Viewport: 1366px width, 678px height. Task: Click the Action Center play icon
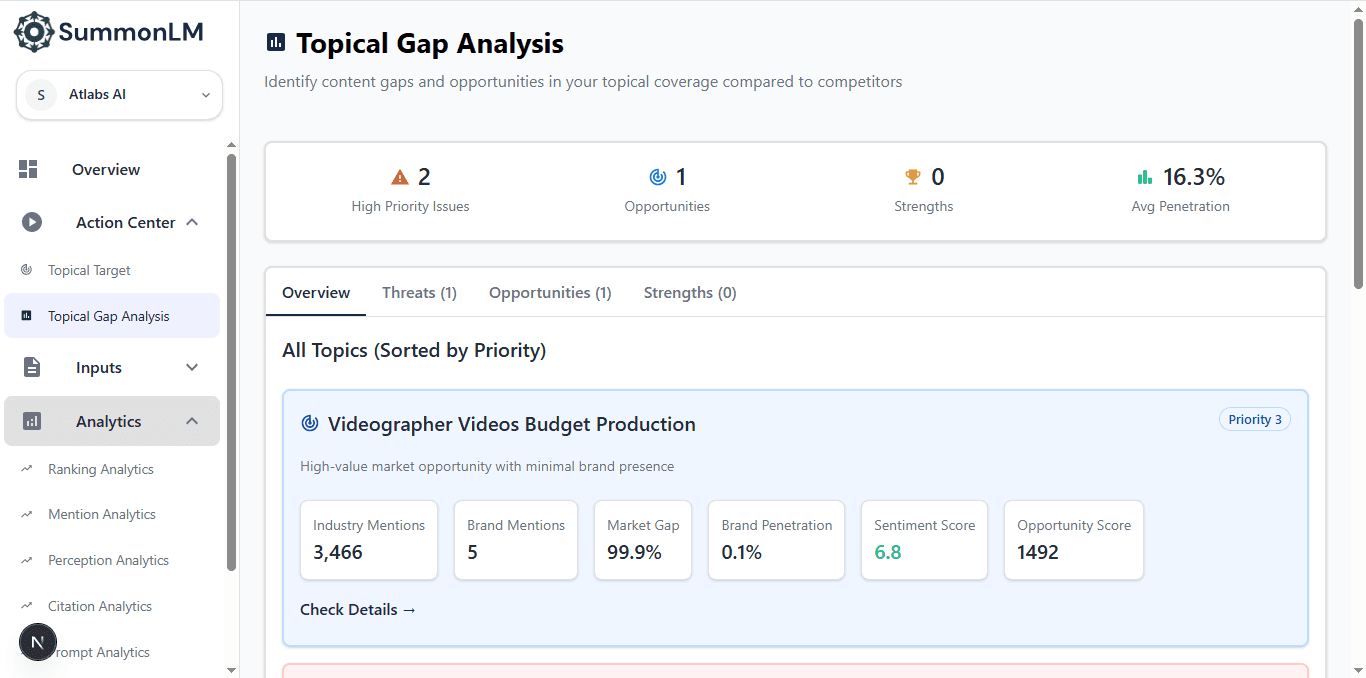click(x=32, y=222)
